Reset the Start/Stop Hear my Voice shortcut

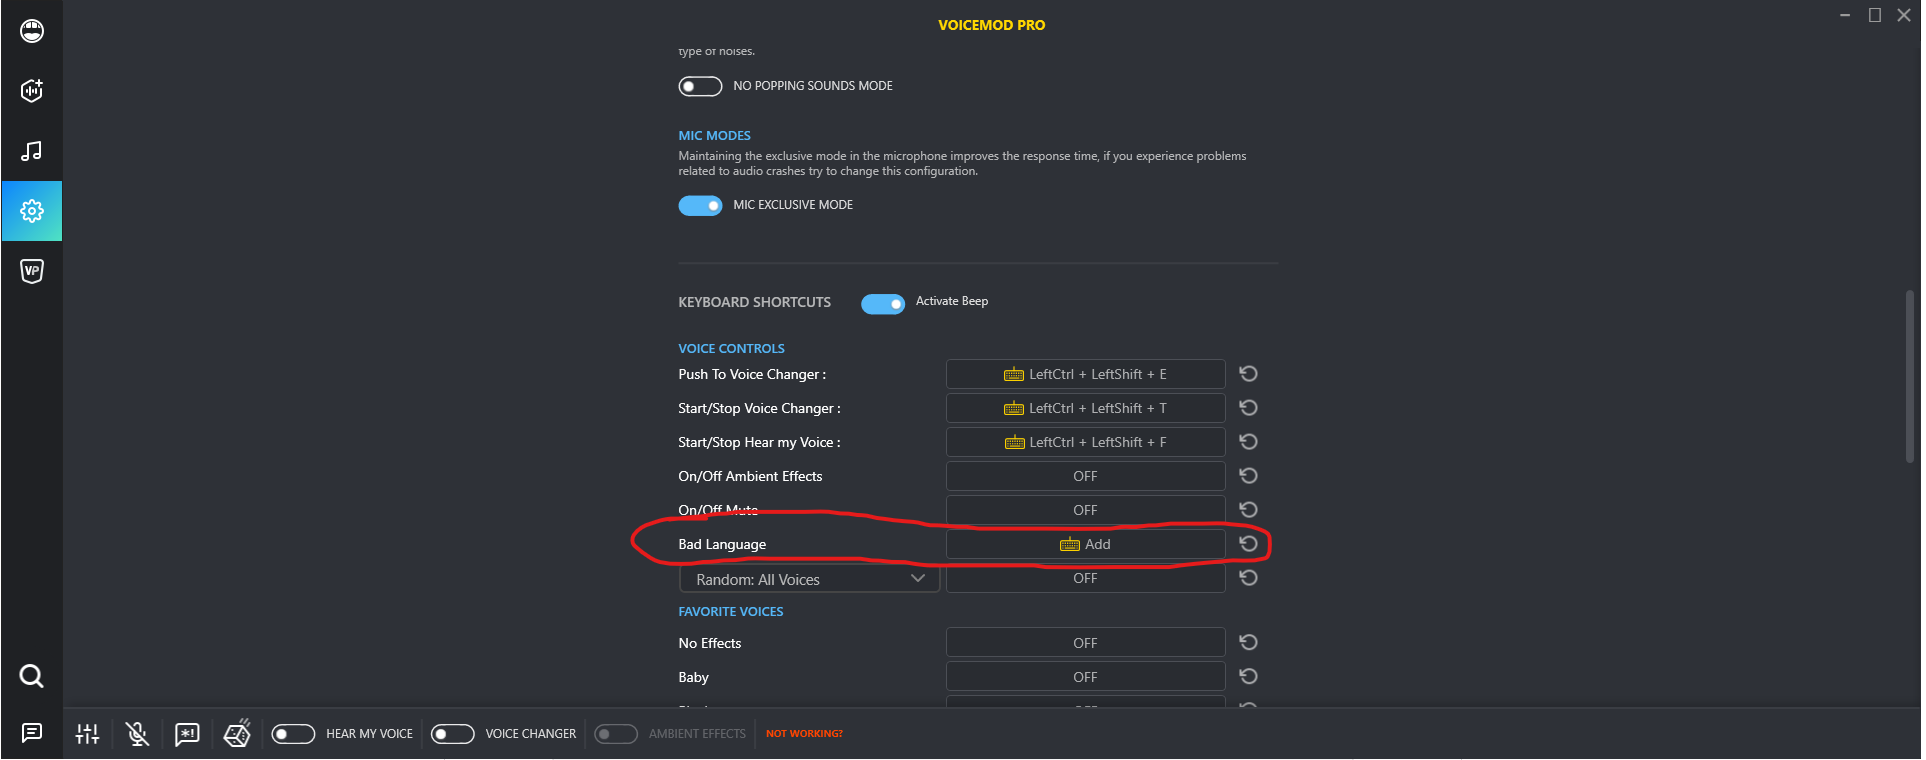coord(1248,442)
